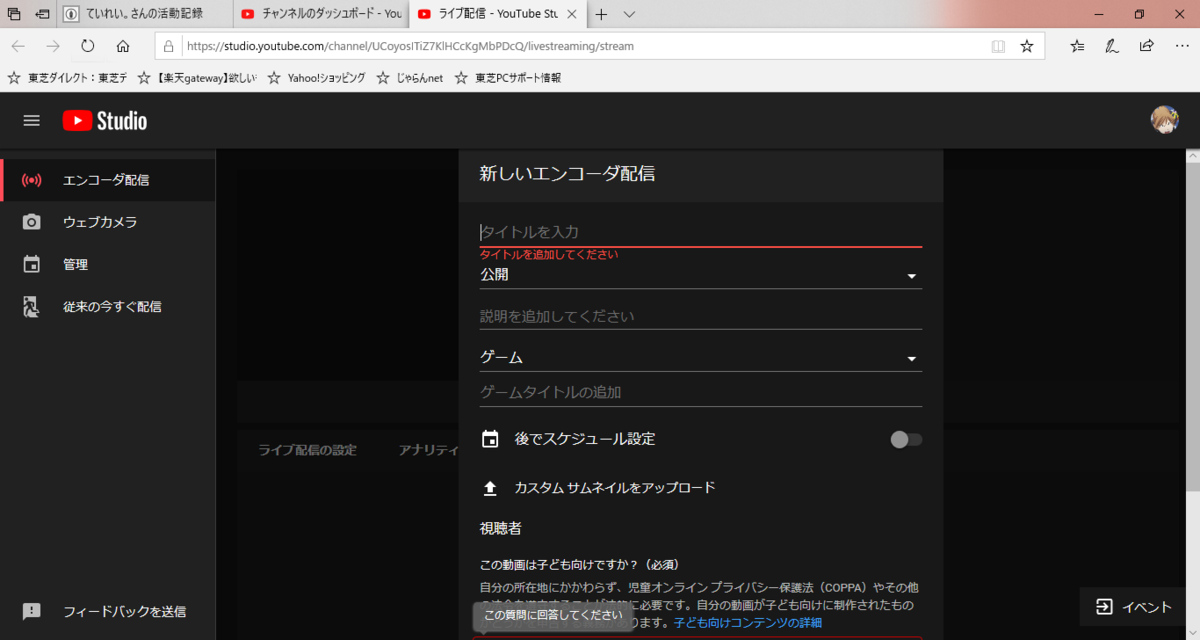The height and width of the screenshot is (640, 1200).
Task: Click the 管理 sidebar icon
Action: coord(30,264)
